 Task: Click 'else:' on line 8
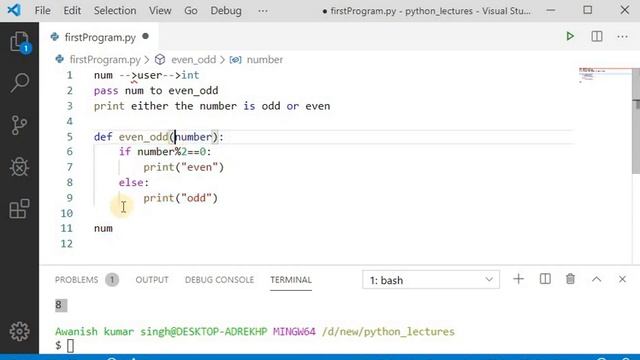pos(134,182)
